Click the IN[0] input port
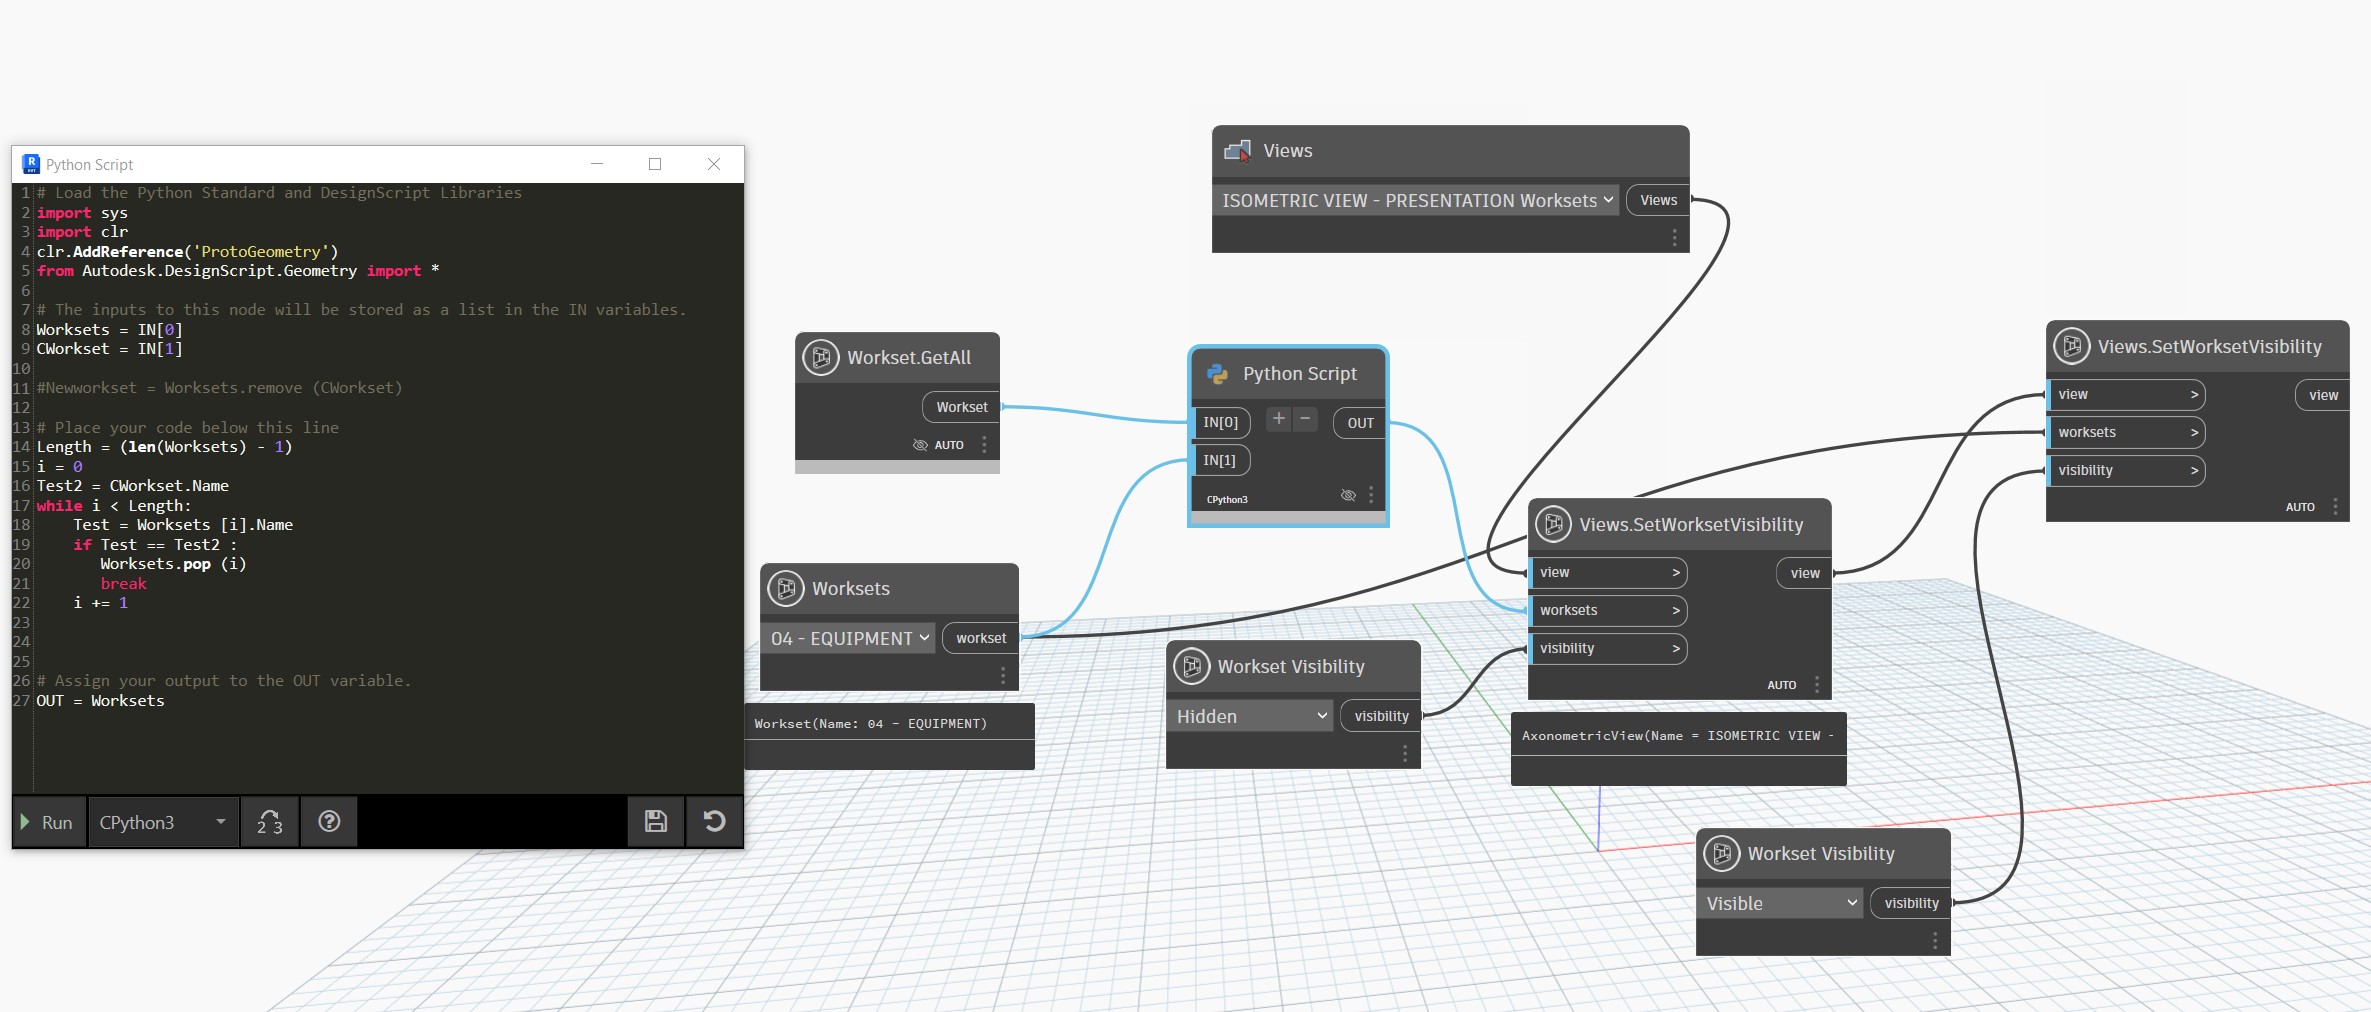This screenshot has width=2371, height=1012. [x=1220, y=423]
